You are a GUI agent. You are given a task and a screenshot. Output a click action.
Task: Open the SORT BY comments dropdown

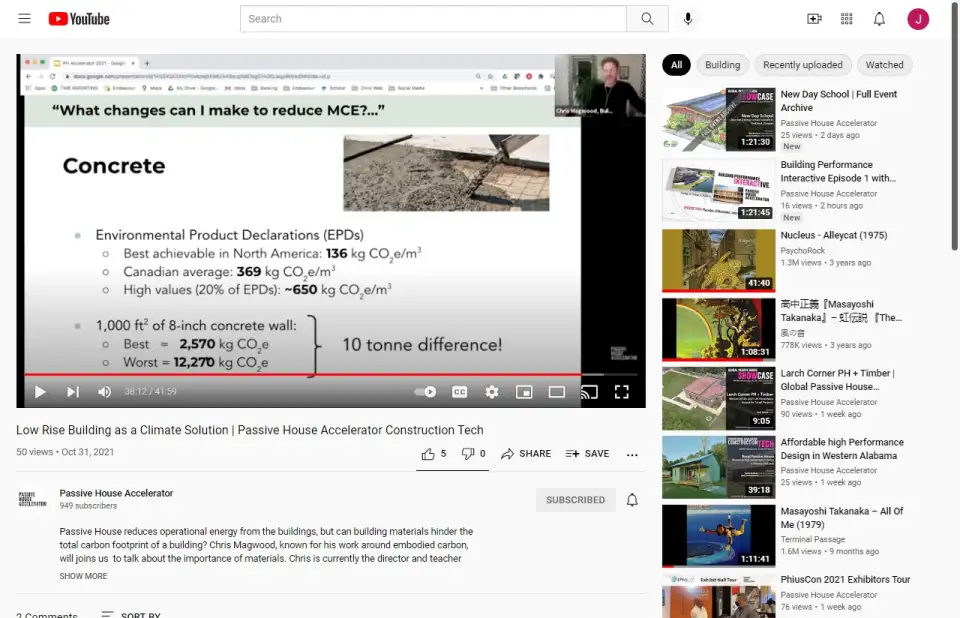pos(130,615)
